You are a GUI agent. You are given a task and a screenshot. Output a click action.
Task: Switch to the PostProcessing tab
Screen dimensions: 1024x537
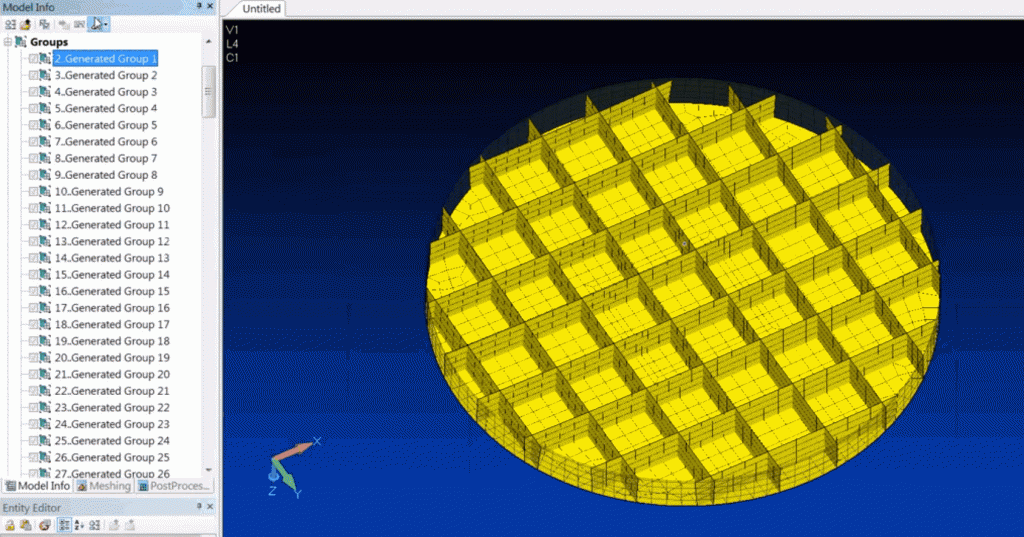(x=174, y=486)
